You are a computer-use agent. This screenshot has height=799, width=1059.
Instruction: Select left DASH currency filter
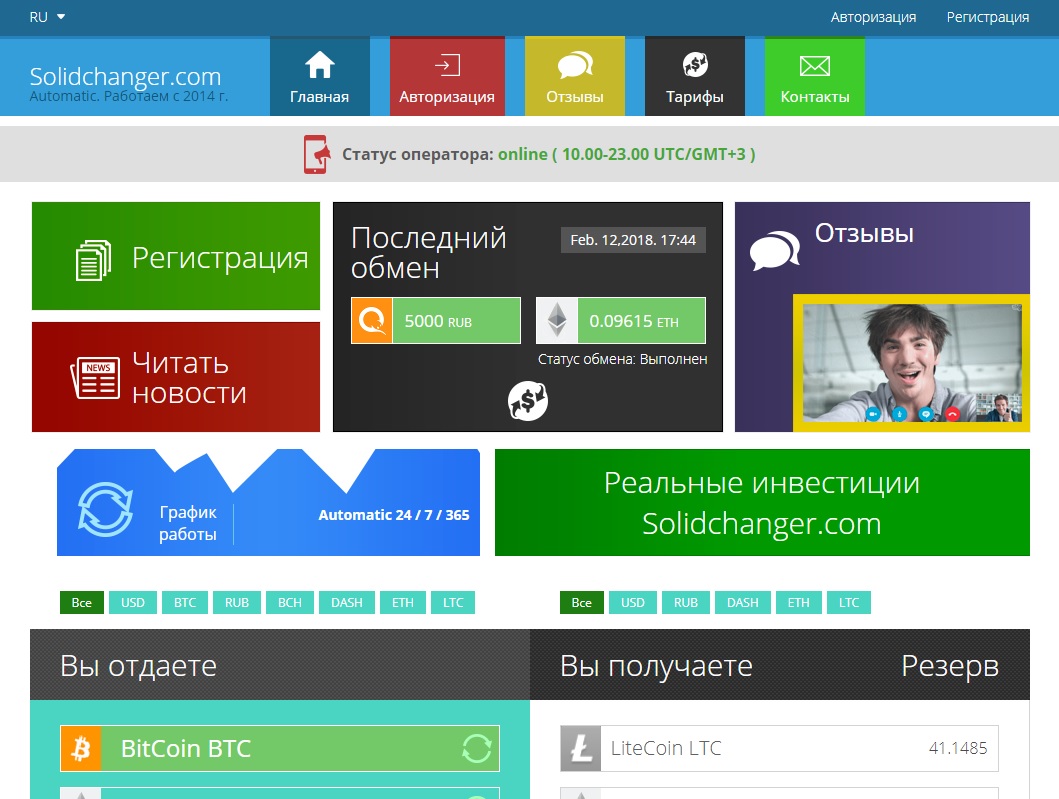click(x=346, y=602)
